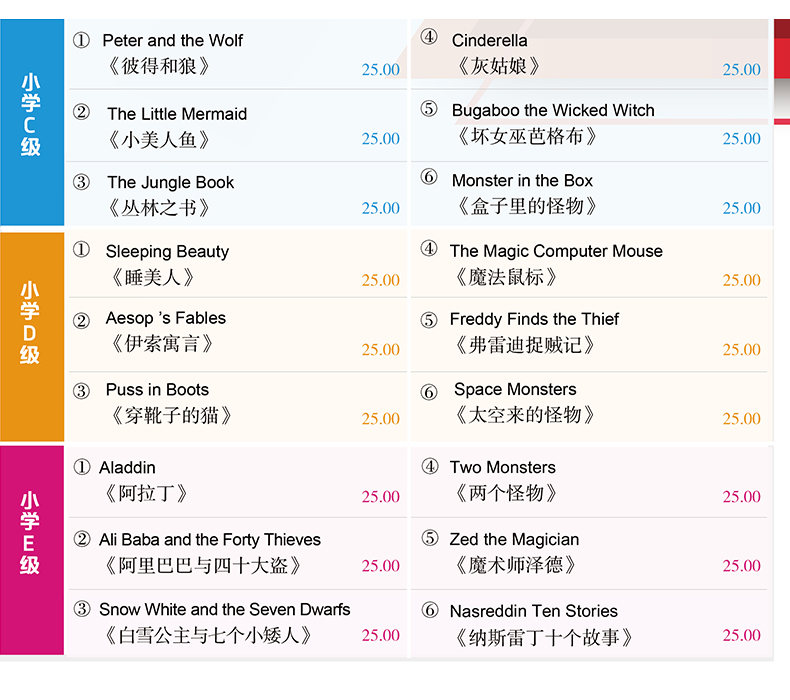This screenshot has height=700, width=790.
Task: Click the Chinese title 《太空来的怪物》
Action: (x=525, y=415)
